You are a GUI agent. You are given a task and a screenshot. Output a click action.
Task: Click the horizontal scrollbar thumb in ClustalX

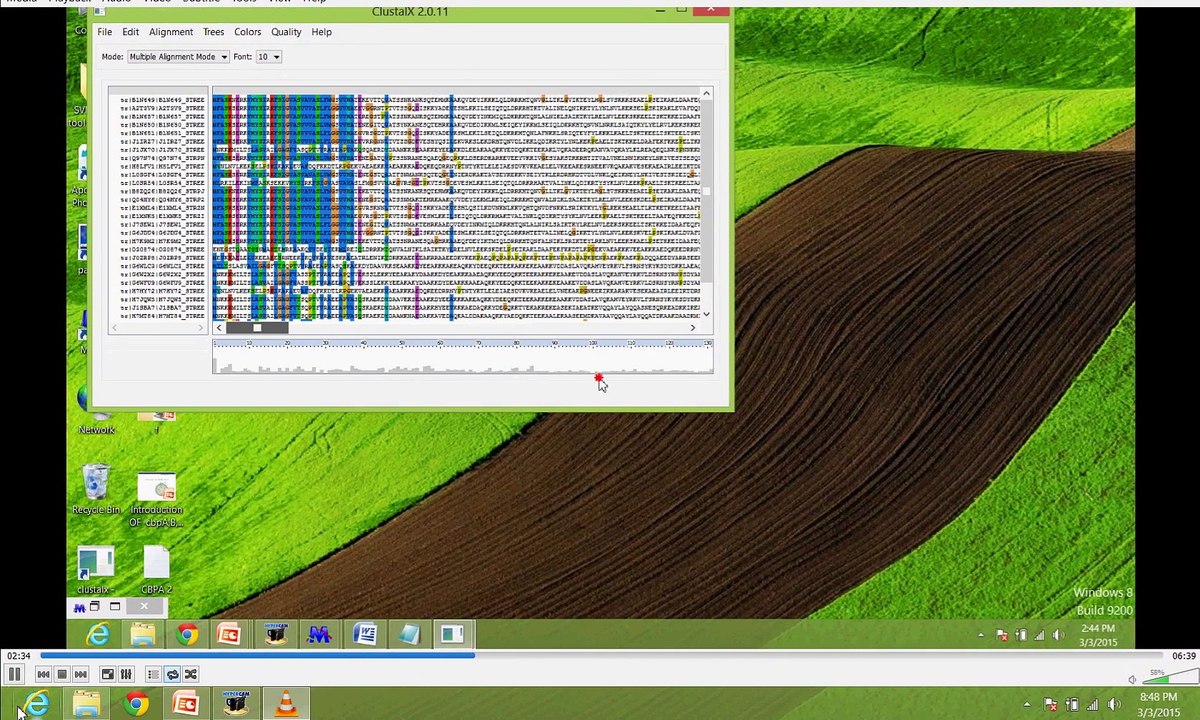[x=257, y=327]
